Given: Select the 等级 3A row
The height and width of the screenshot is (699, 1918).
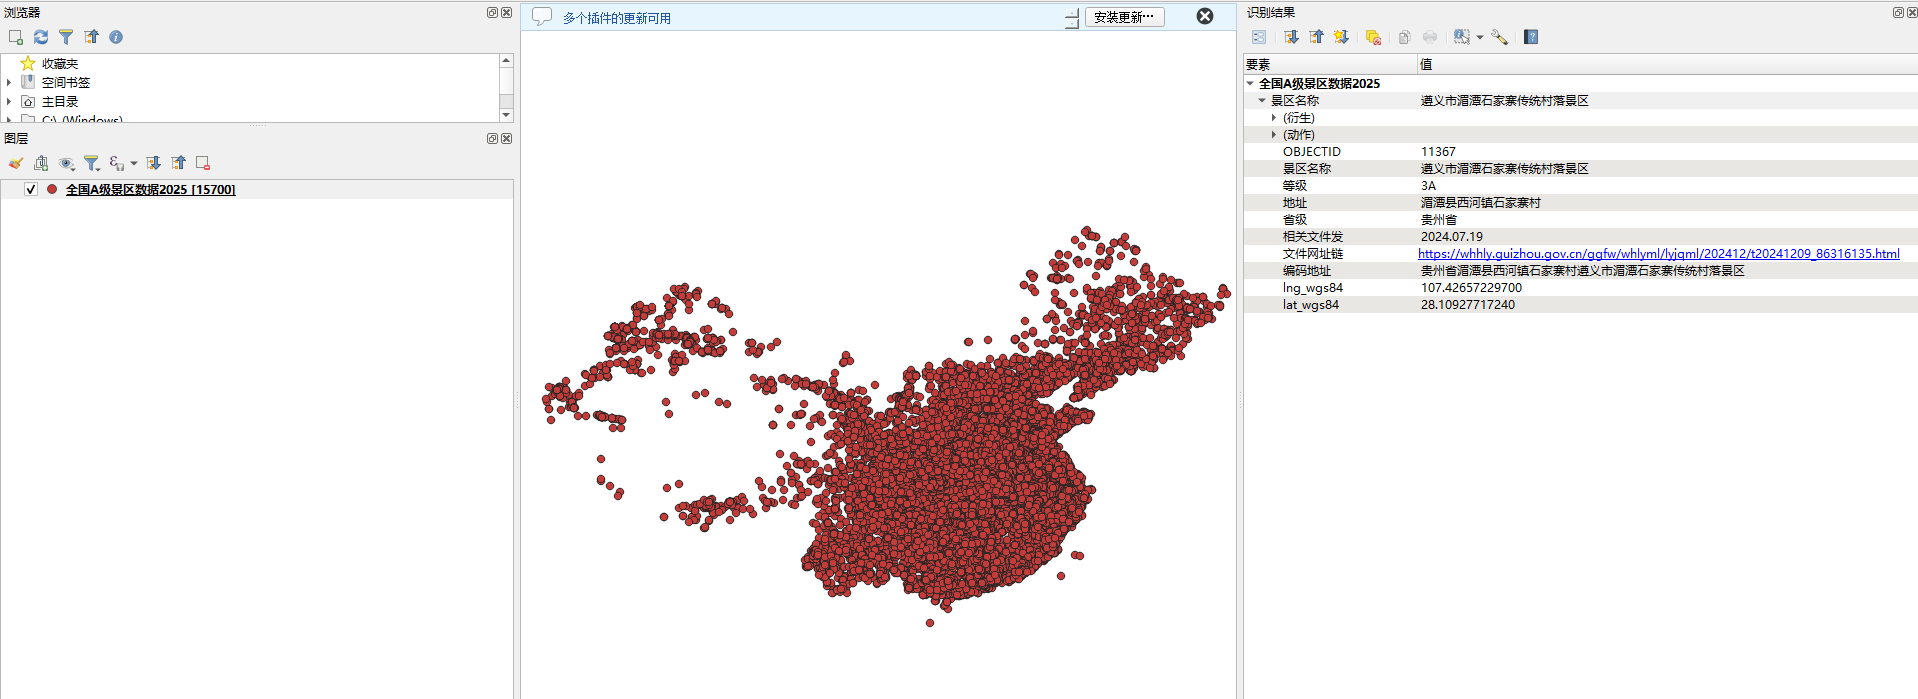Looking at the screenshot, I should (x=1580, y=186).
